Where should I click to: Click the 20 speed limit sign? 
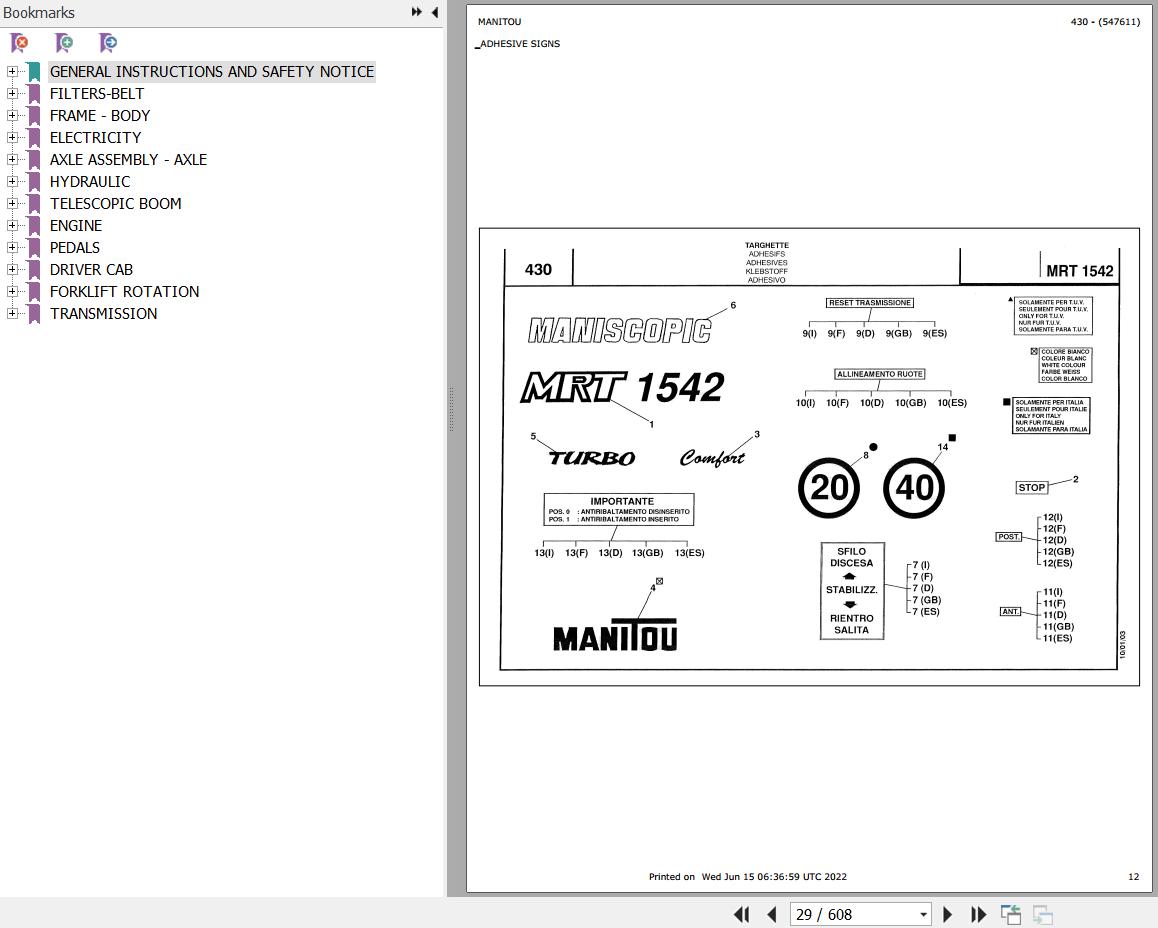click(x=829, y=487)
